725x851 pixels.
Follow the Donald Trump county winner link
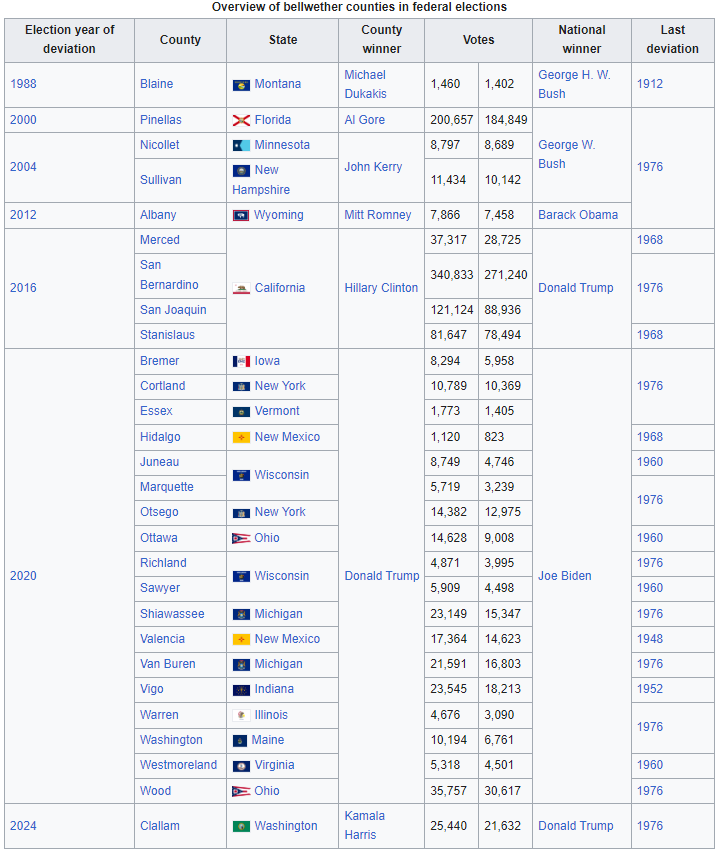pyautogui.click(x=382, y=576)
